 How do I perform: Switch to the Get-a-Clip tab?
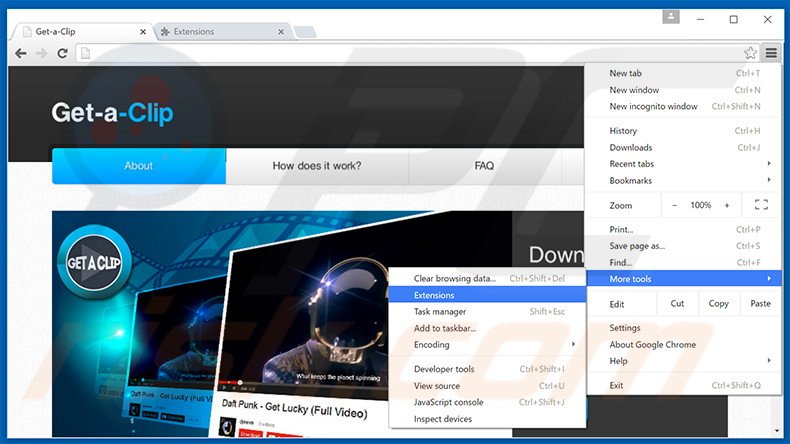81,32
